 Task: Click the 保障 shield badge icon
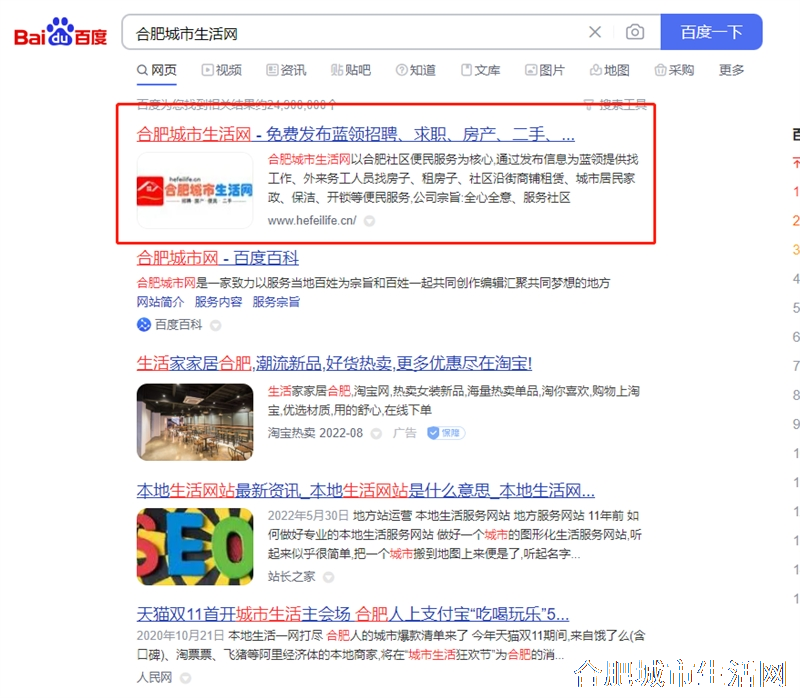click(x=446, y=433)
